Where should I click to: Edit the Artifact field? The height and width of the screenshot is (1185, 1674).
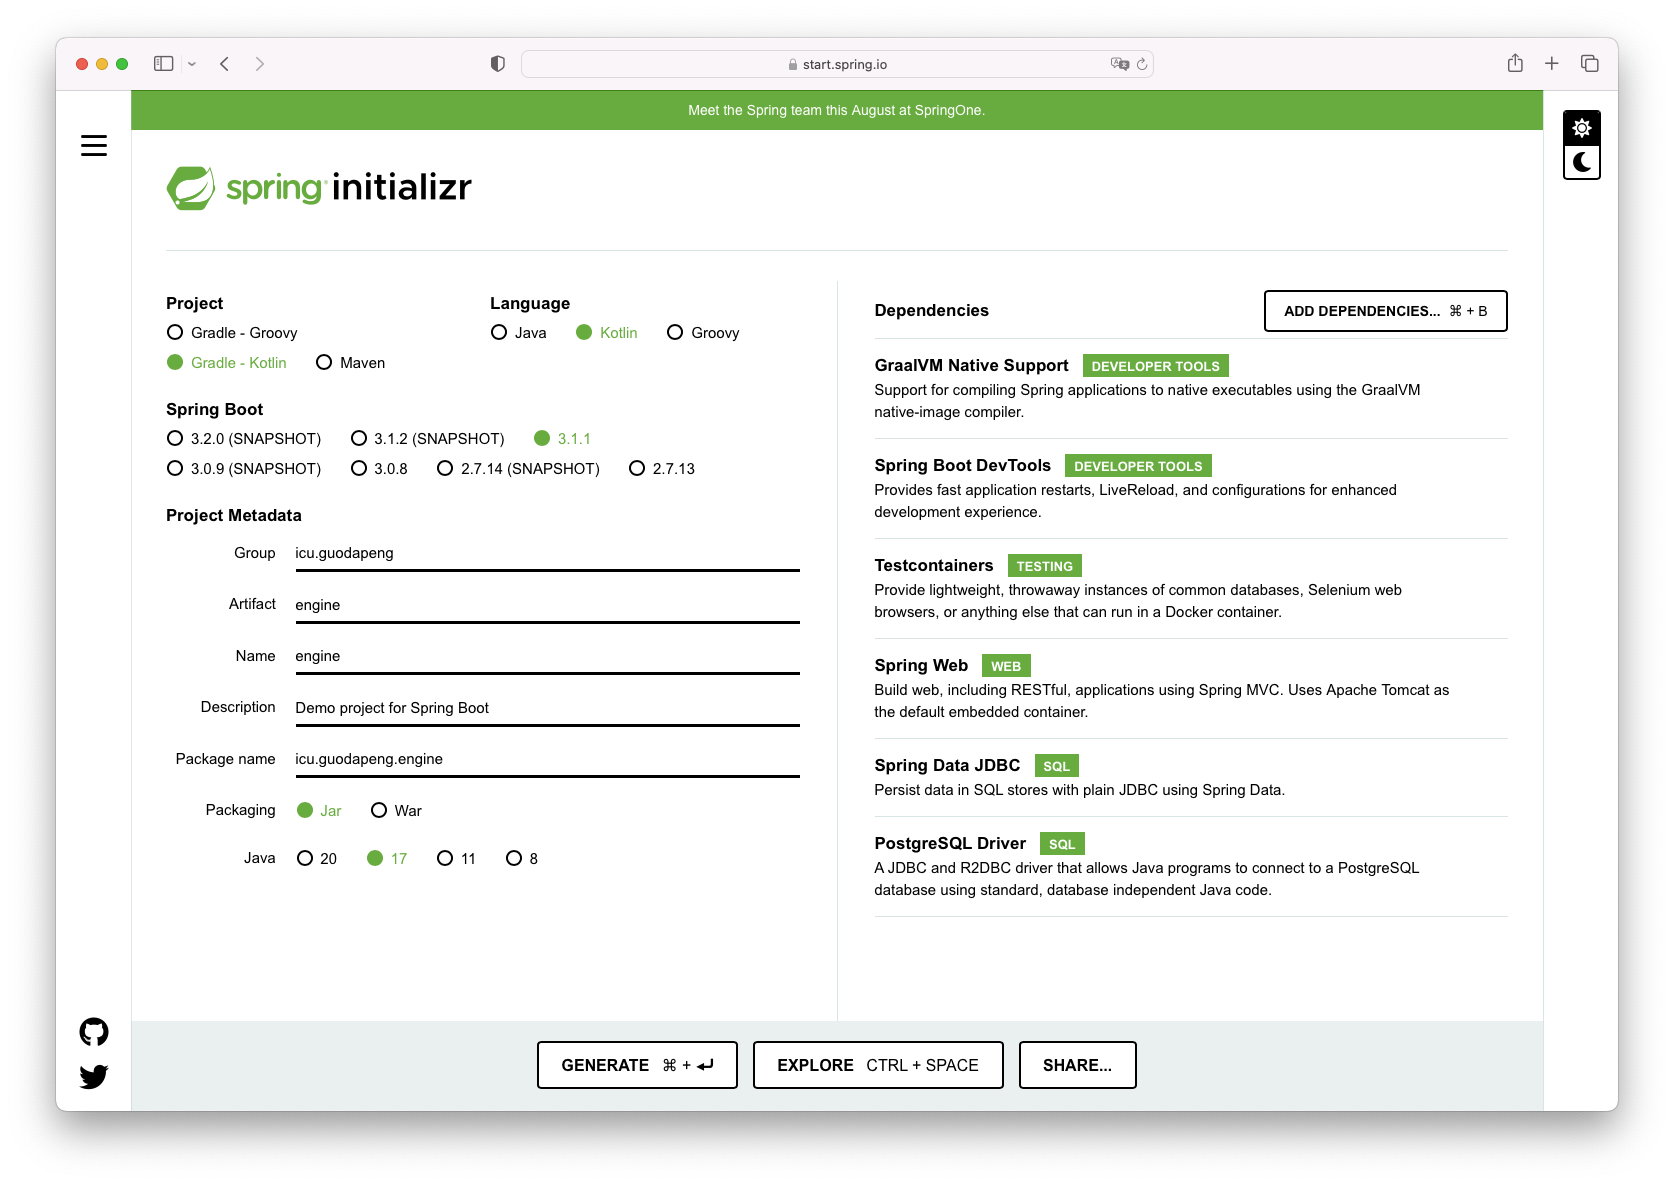[547, 605]
